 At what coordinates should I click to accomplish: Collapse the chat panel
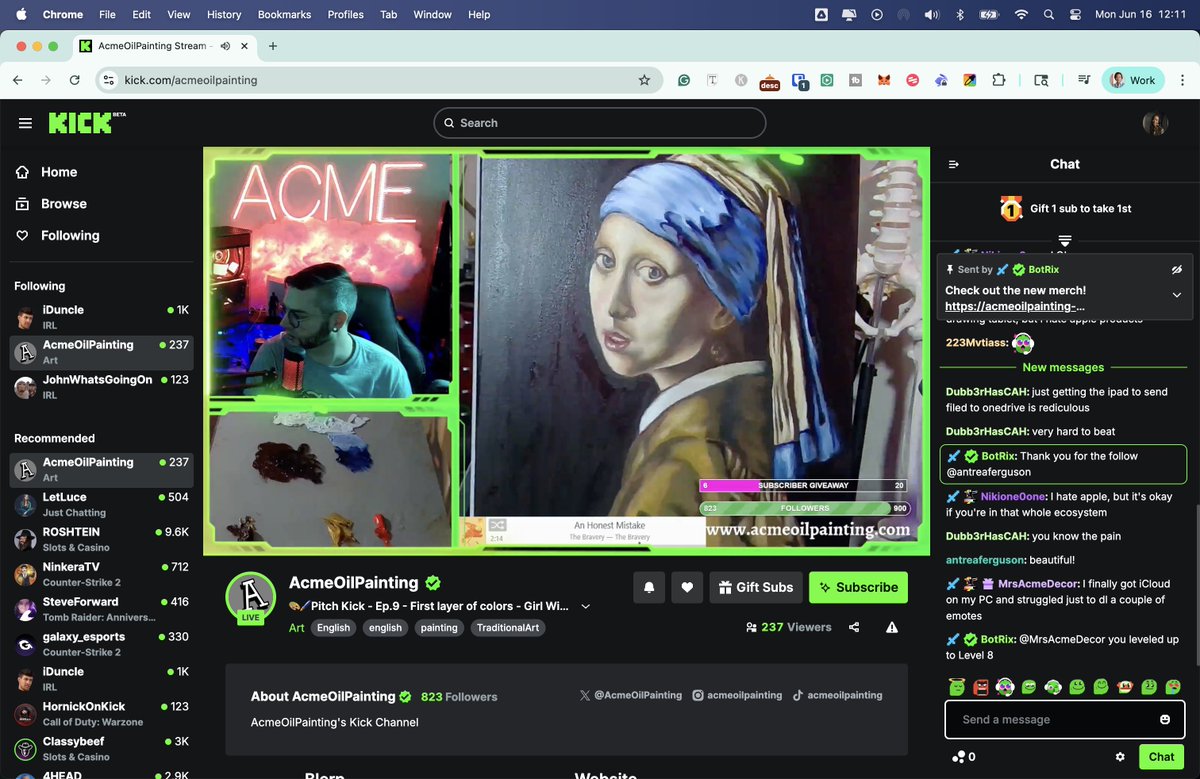tap(953, 164)
